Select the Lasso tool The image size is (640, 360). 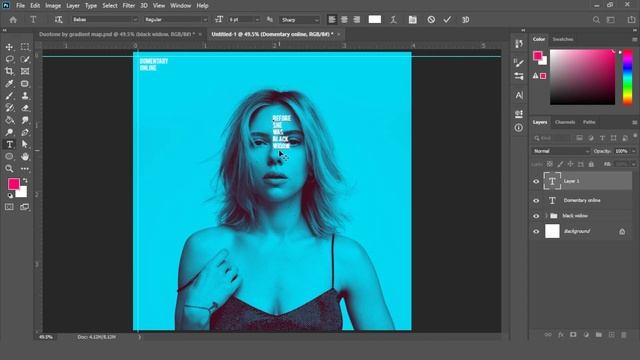(x=9, y=59)
